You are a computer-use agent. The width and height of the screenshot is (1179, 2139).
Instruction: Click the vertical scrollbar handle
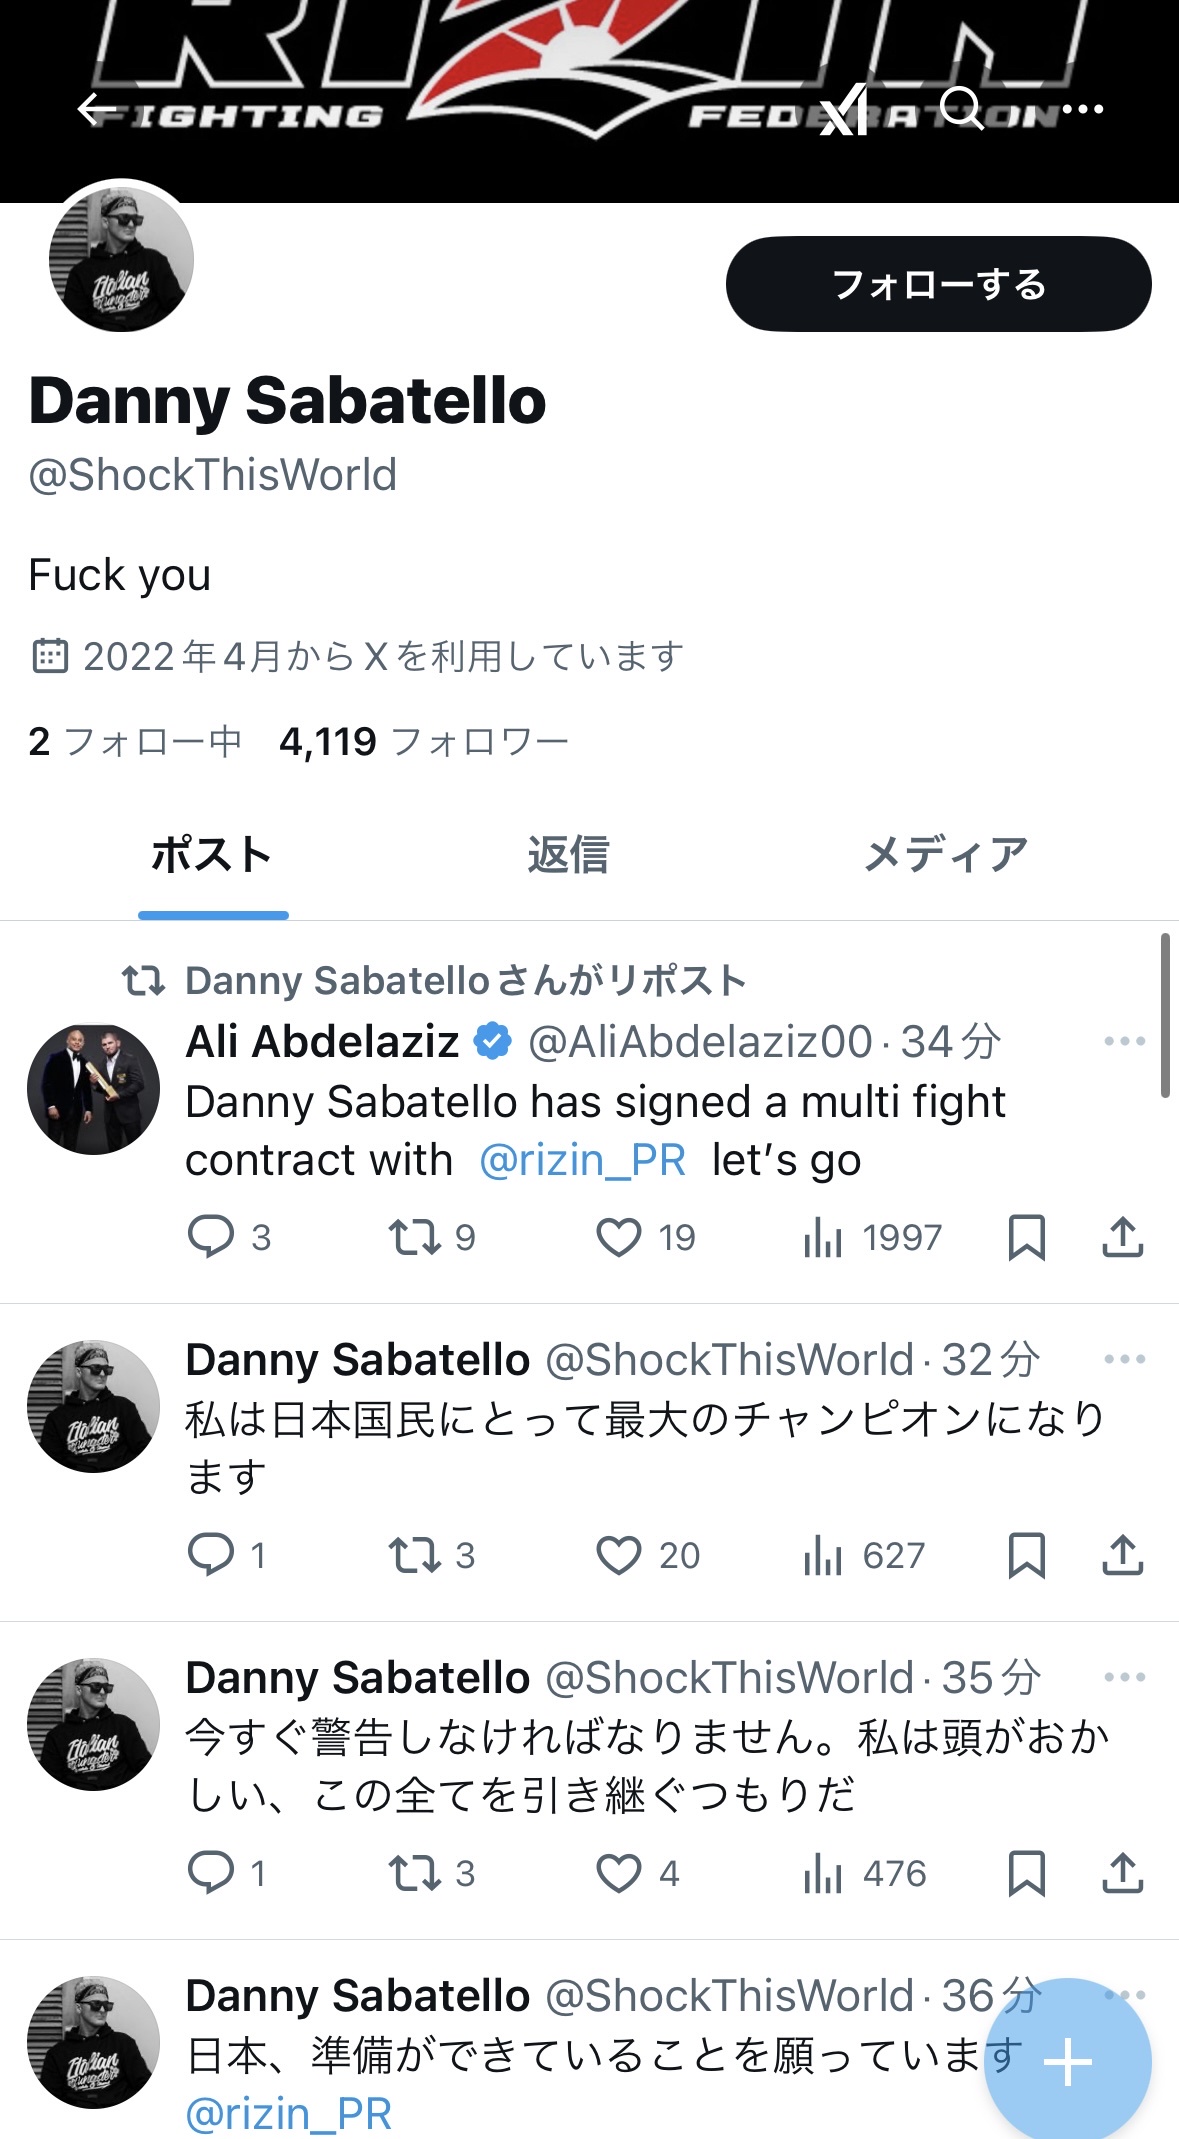(1165, 1015)
